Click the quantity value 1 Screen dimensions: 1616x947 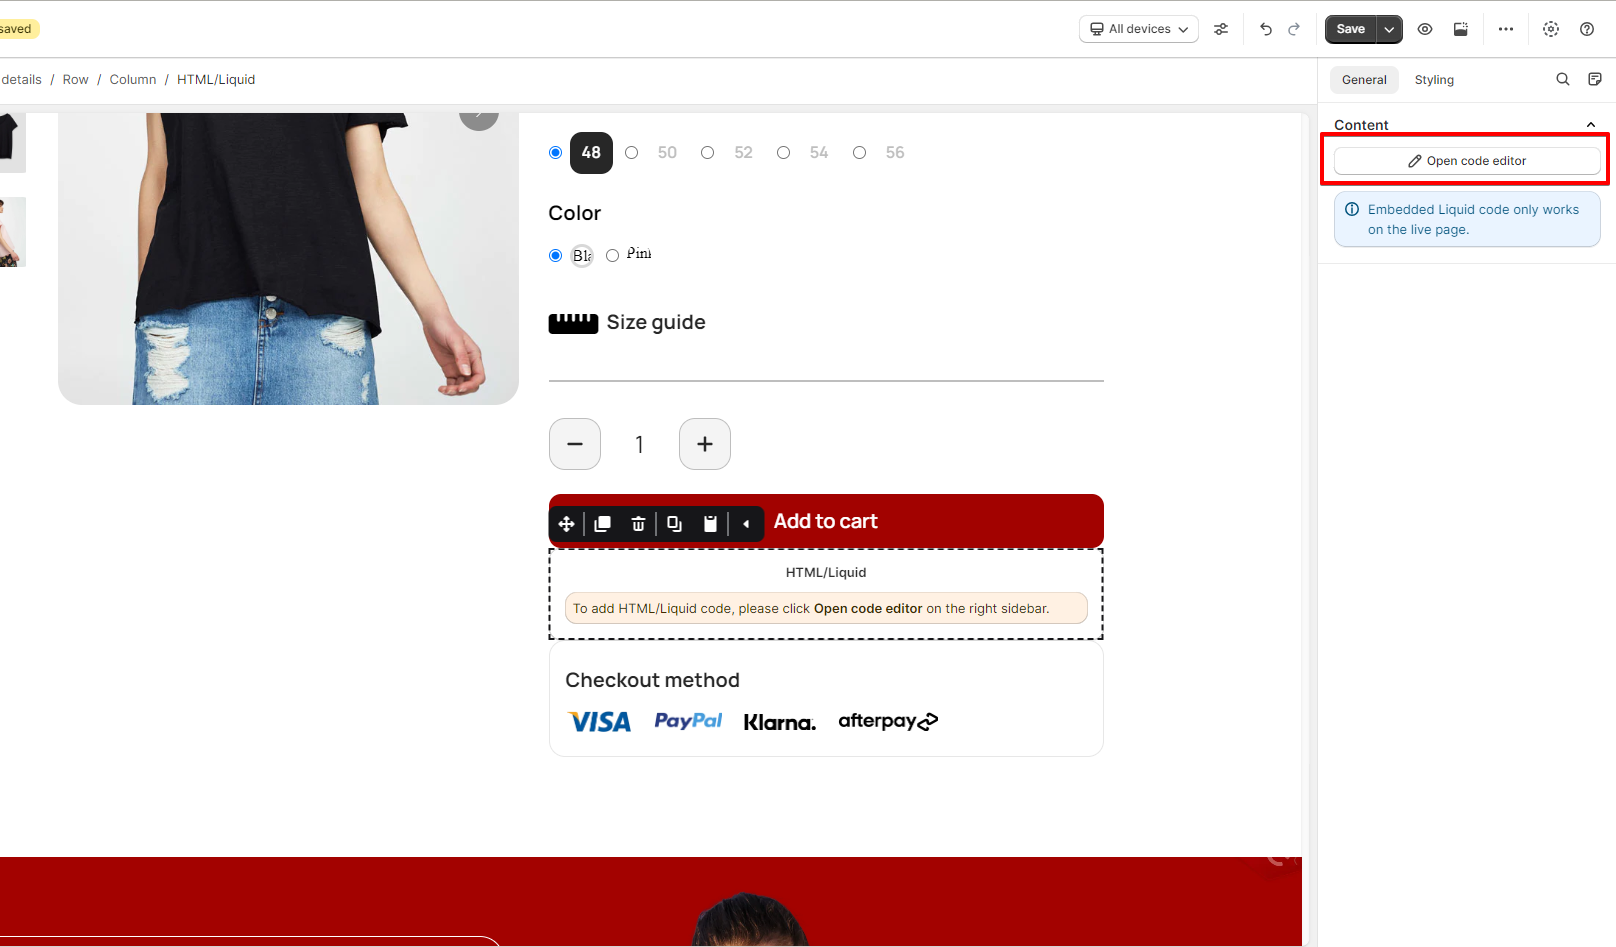click(x=639, y=445)
